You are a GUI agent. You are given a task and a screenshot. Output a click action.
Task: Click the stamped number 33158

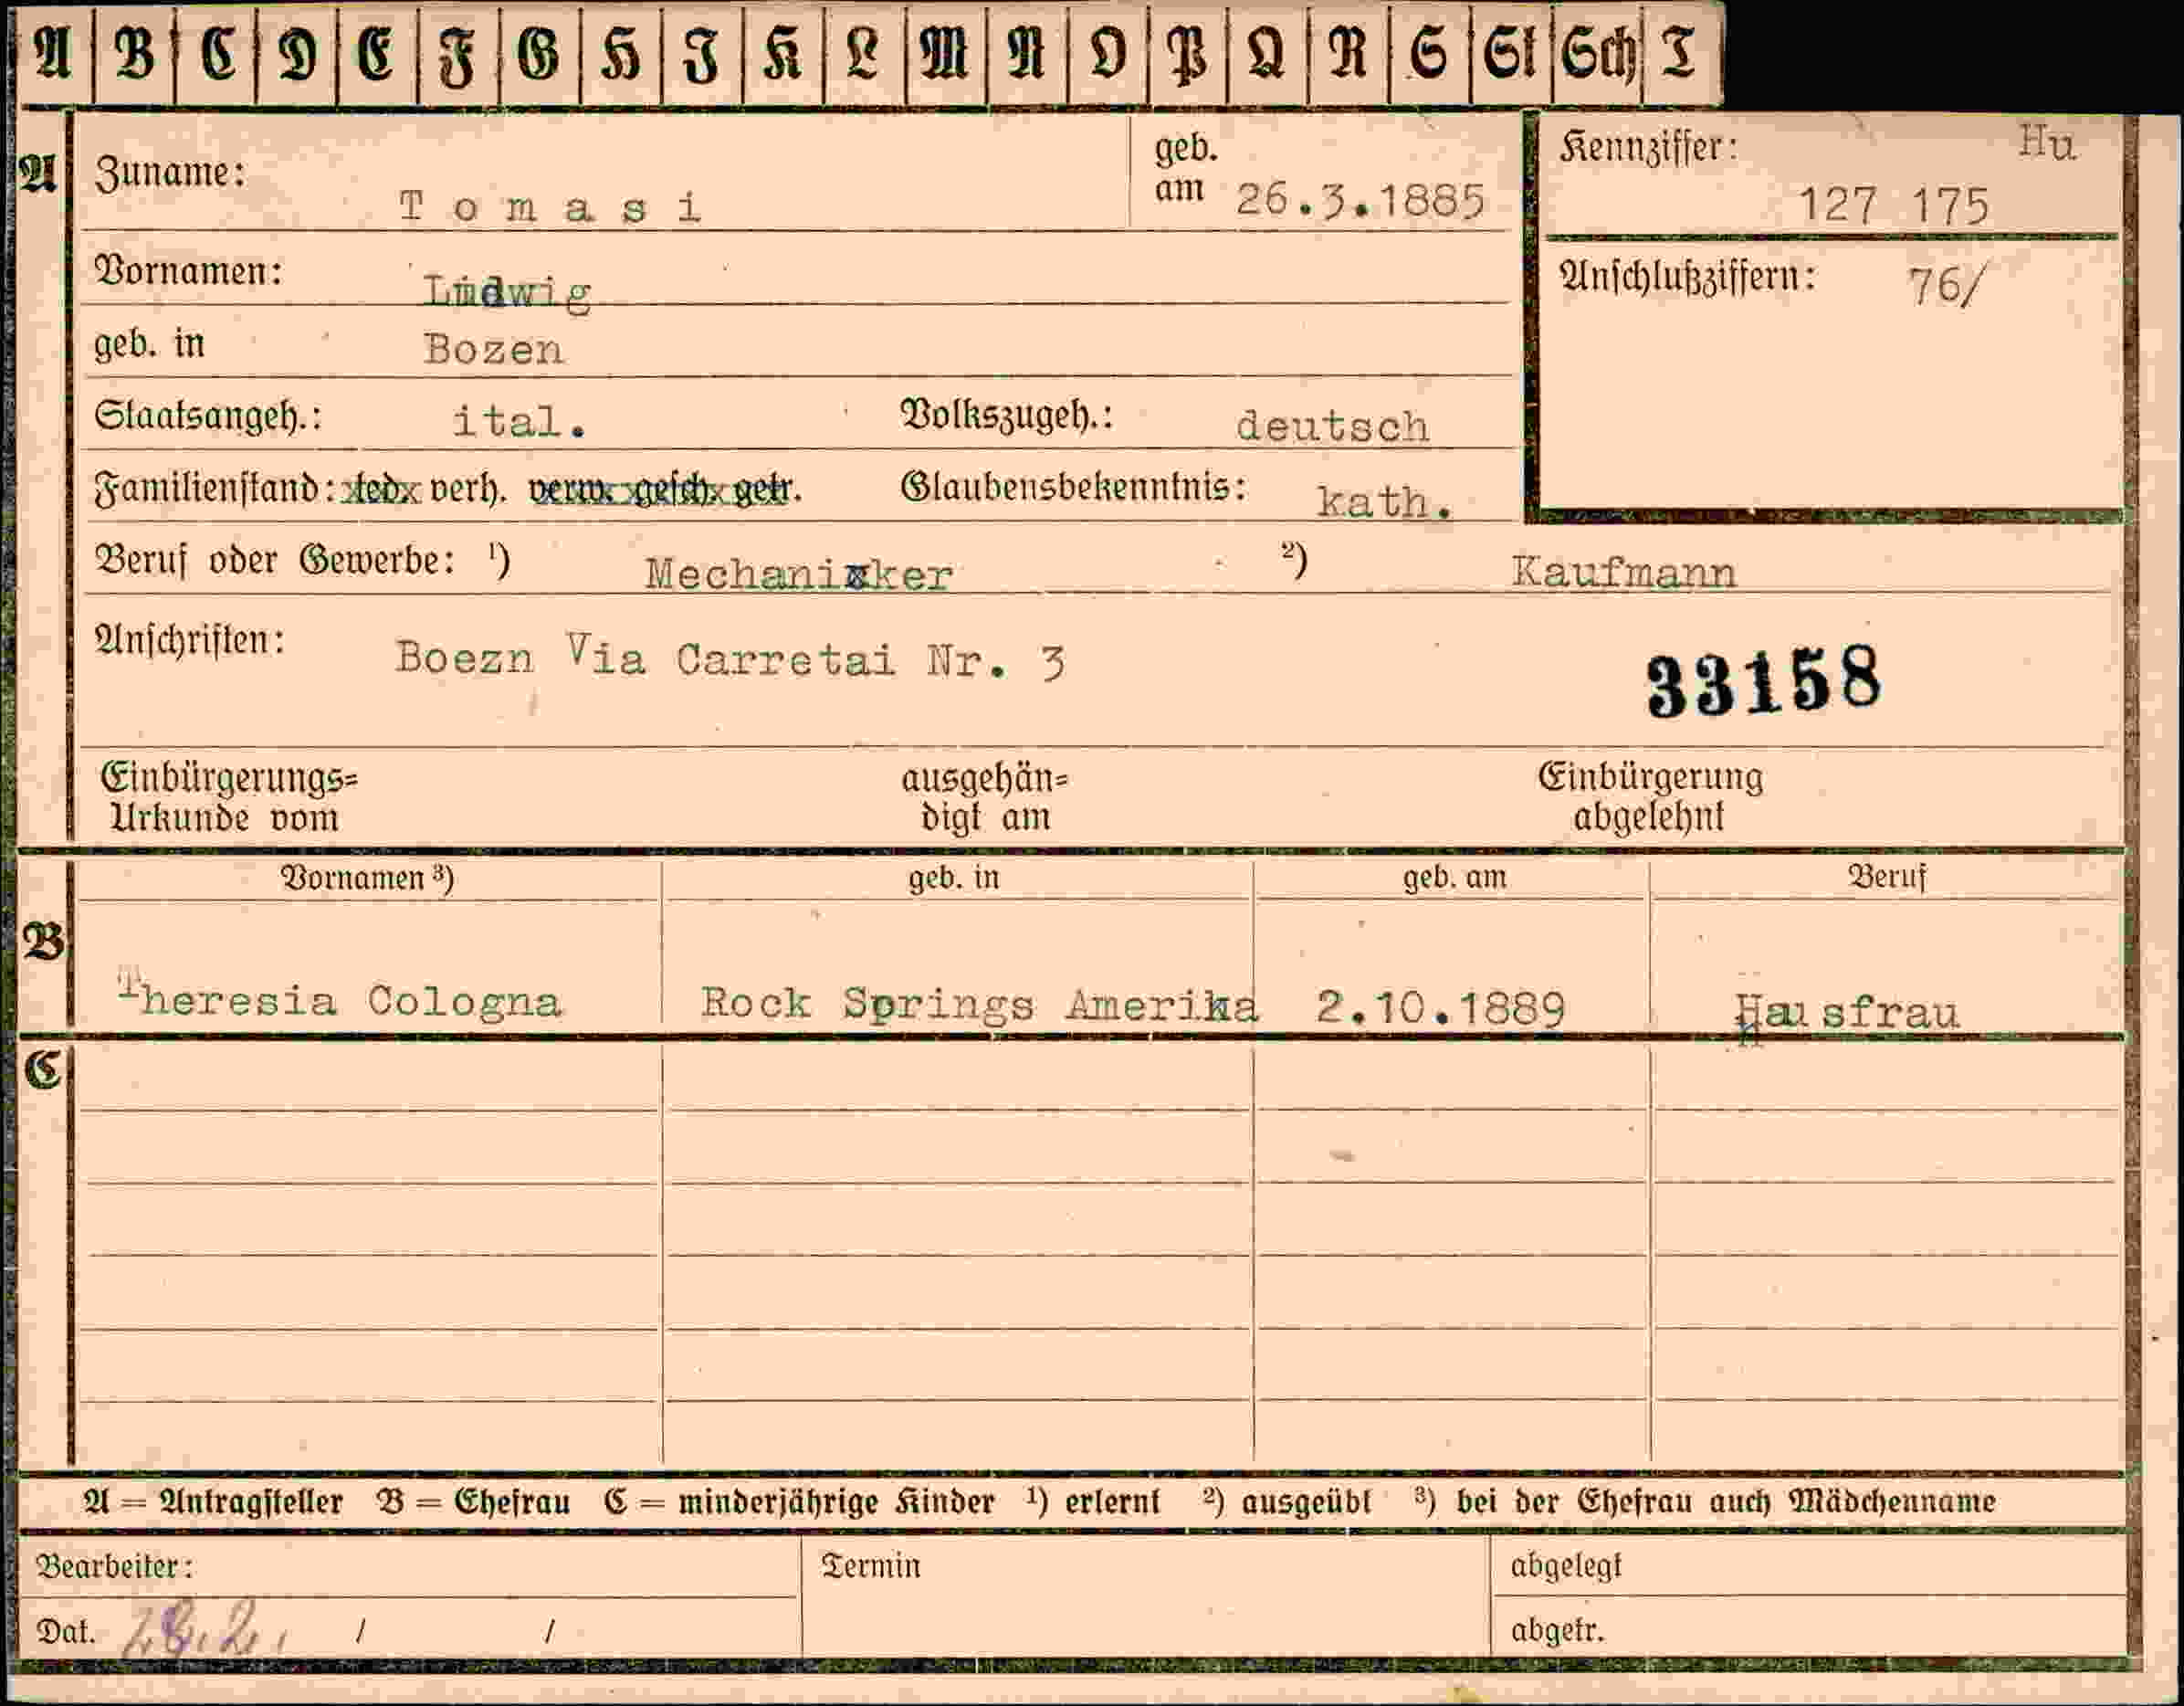point(1764,681)
